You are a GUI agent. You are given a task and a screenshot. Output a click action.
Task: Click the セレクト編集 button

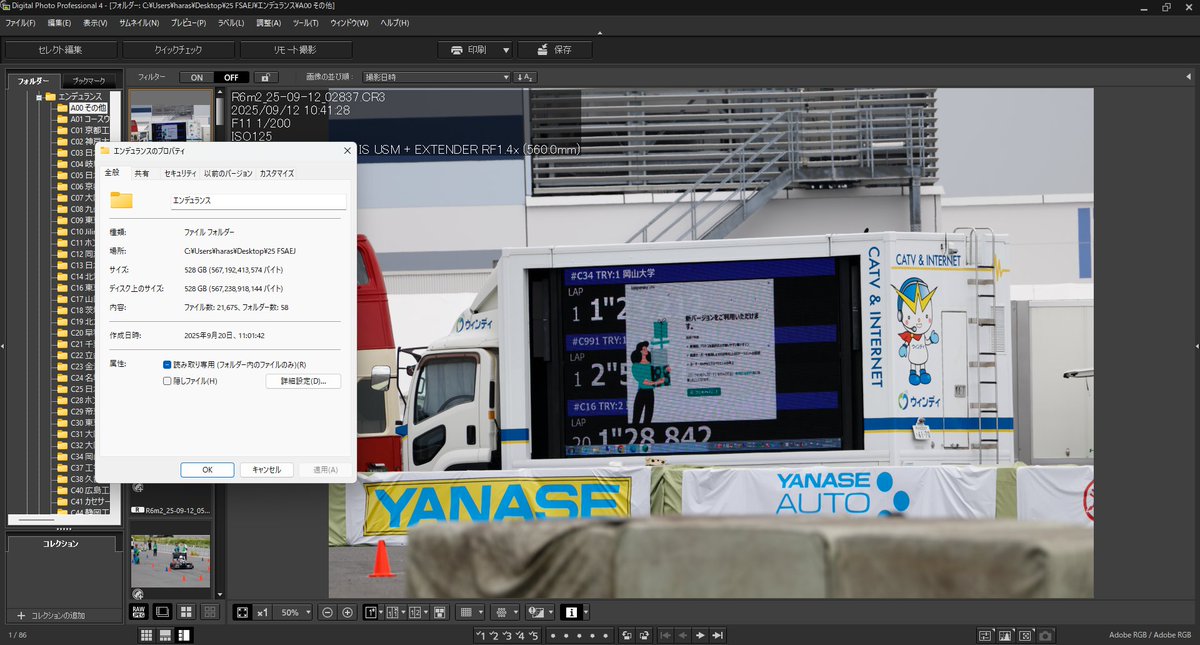pyautogui.click(x=60, y=49)
